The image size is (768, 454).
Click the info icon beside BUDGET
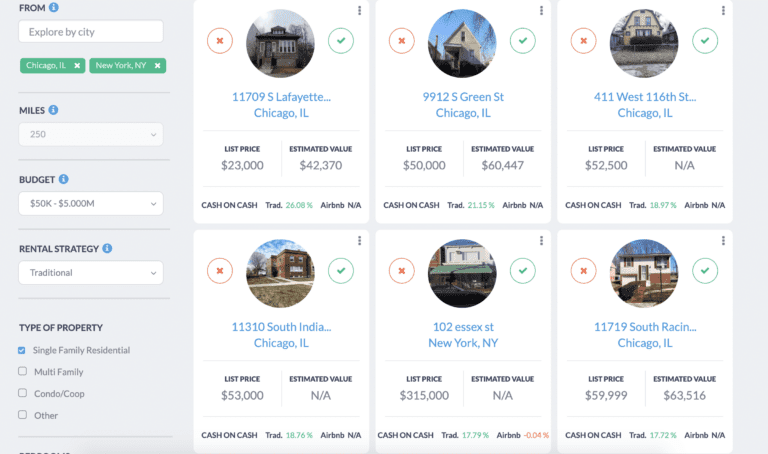[63, 179]
